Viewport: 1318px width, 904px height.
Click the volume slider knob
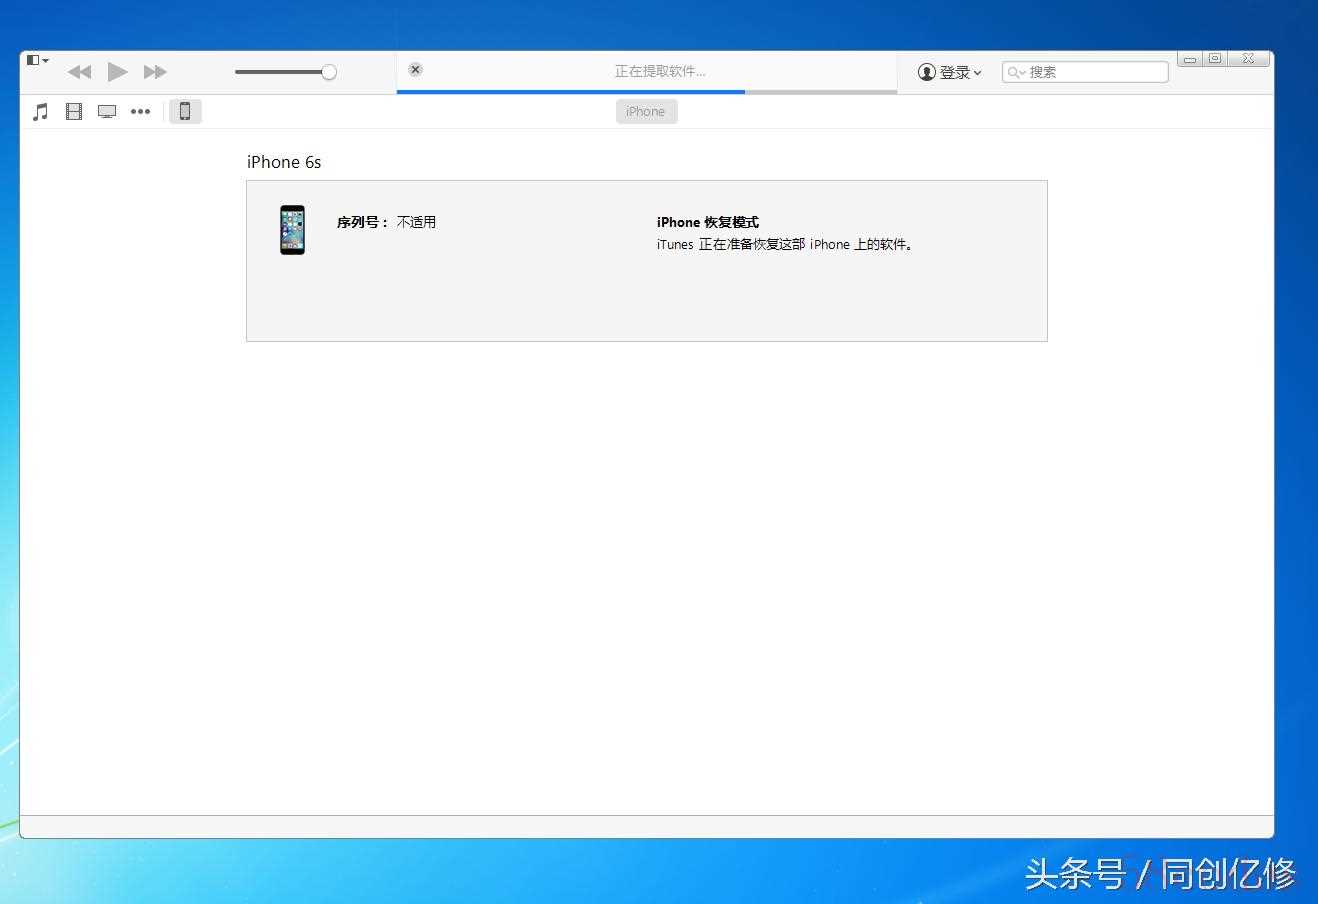329,72
